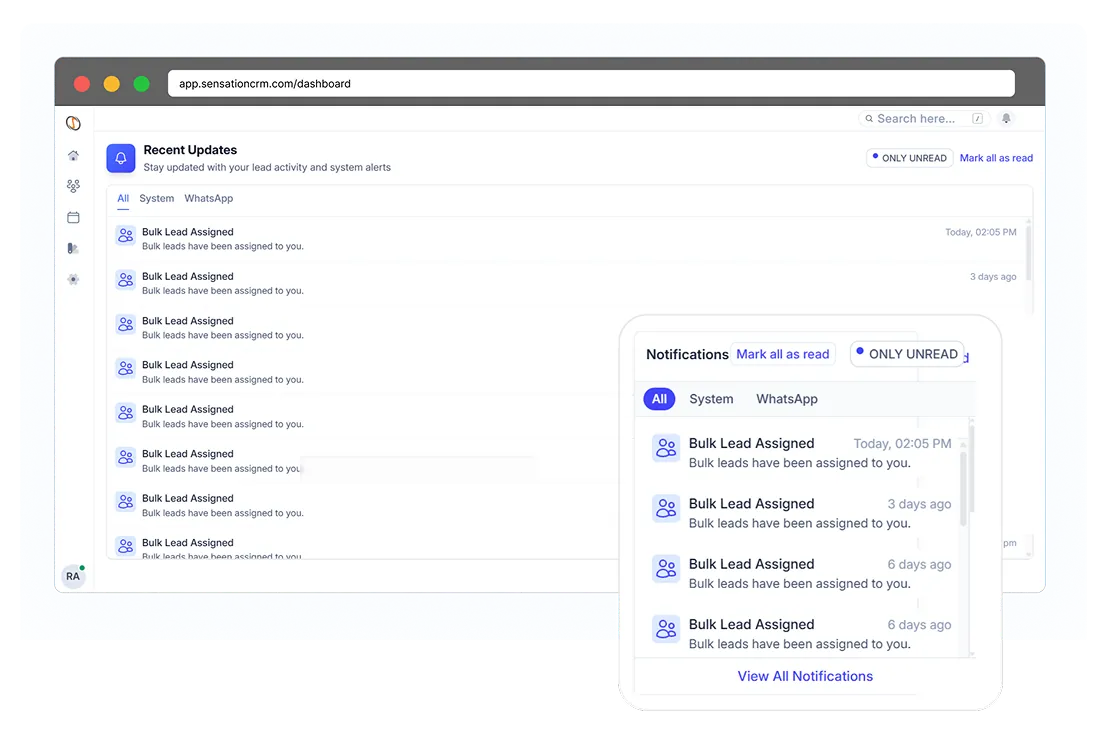Screen dimensions: 1107x747
Task: Open View All Notifications link
Action: click(805, 676)
